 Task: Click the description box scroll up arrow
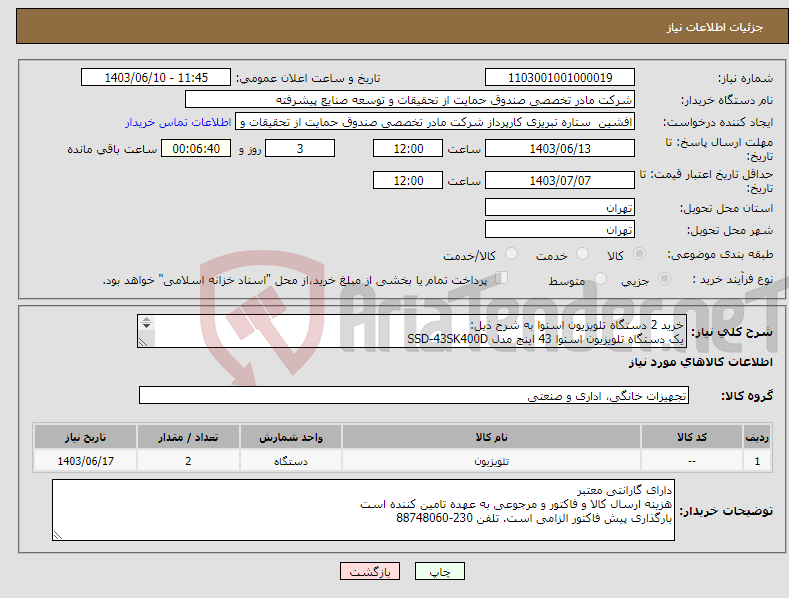[x=146, y=319]
